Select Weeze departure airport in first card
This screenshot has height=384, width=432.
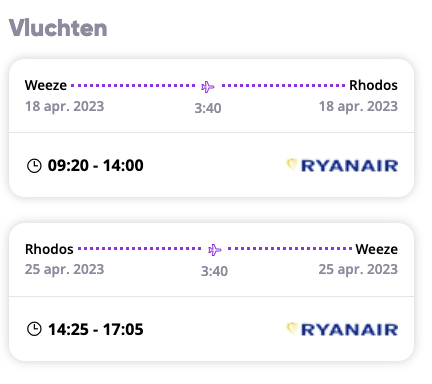[46, 85]
